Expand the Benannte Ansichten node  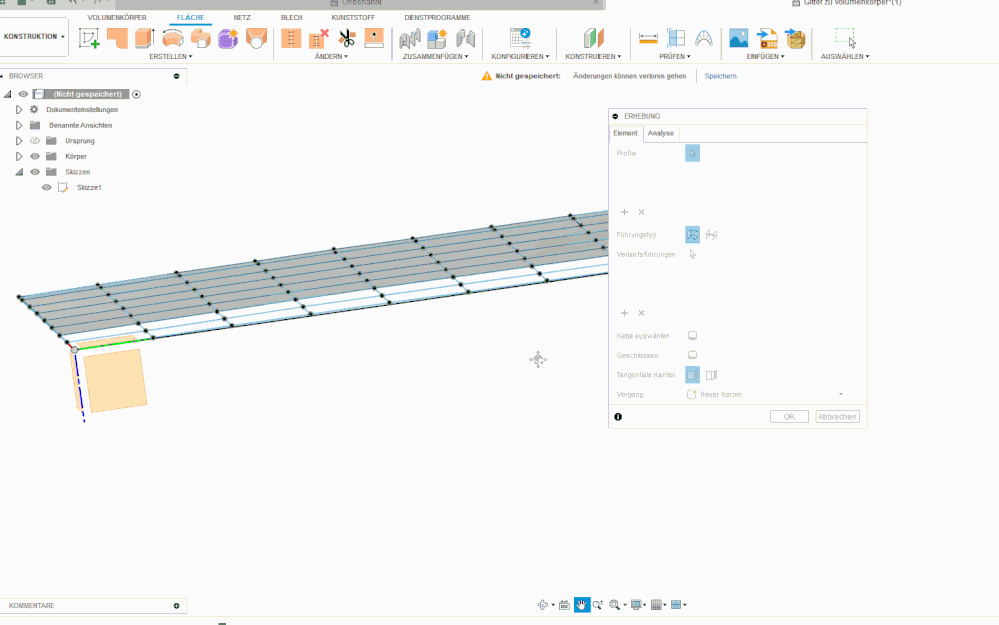18,126
